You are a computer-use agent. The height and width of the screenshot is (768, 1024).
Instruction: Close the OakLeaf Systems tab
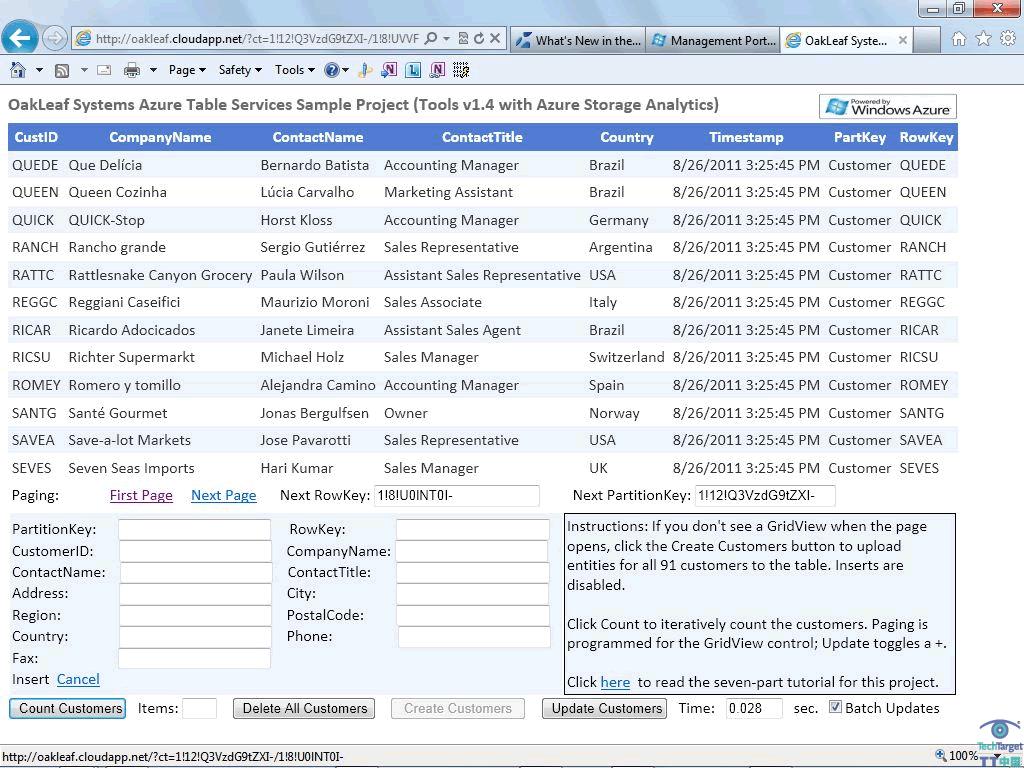(x=903, y=40)
